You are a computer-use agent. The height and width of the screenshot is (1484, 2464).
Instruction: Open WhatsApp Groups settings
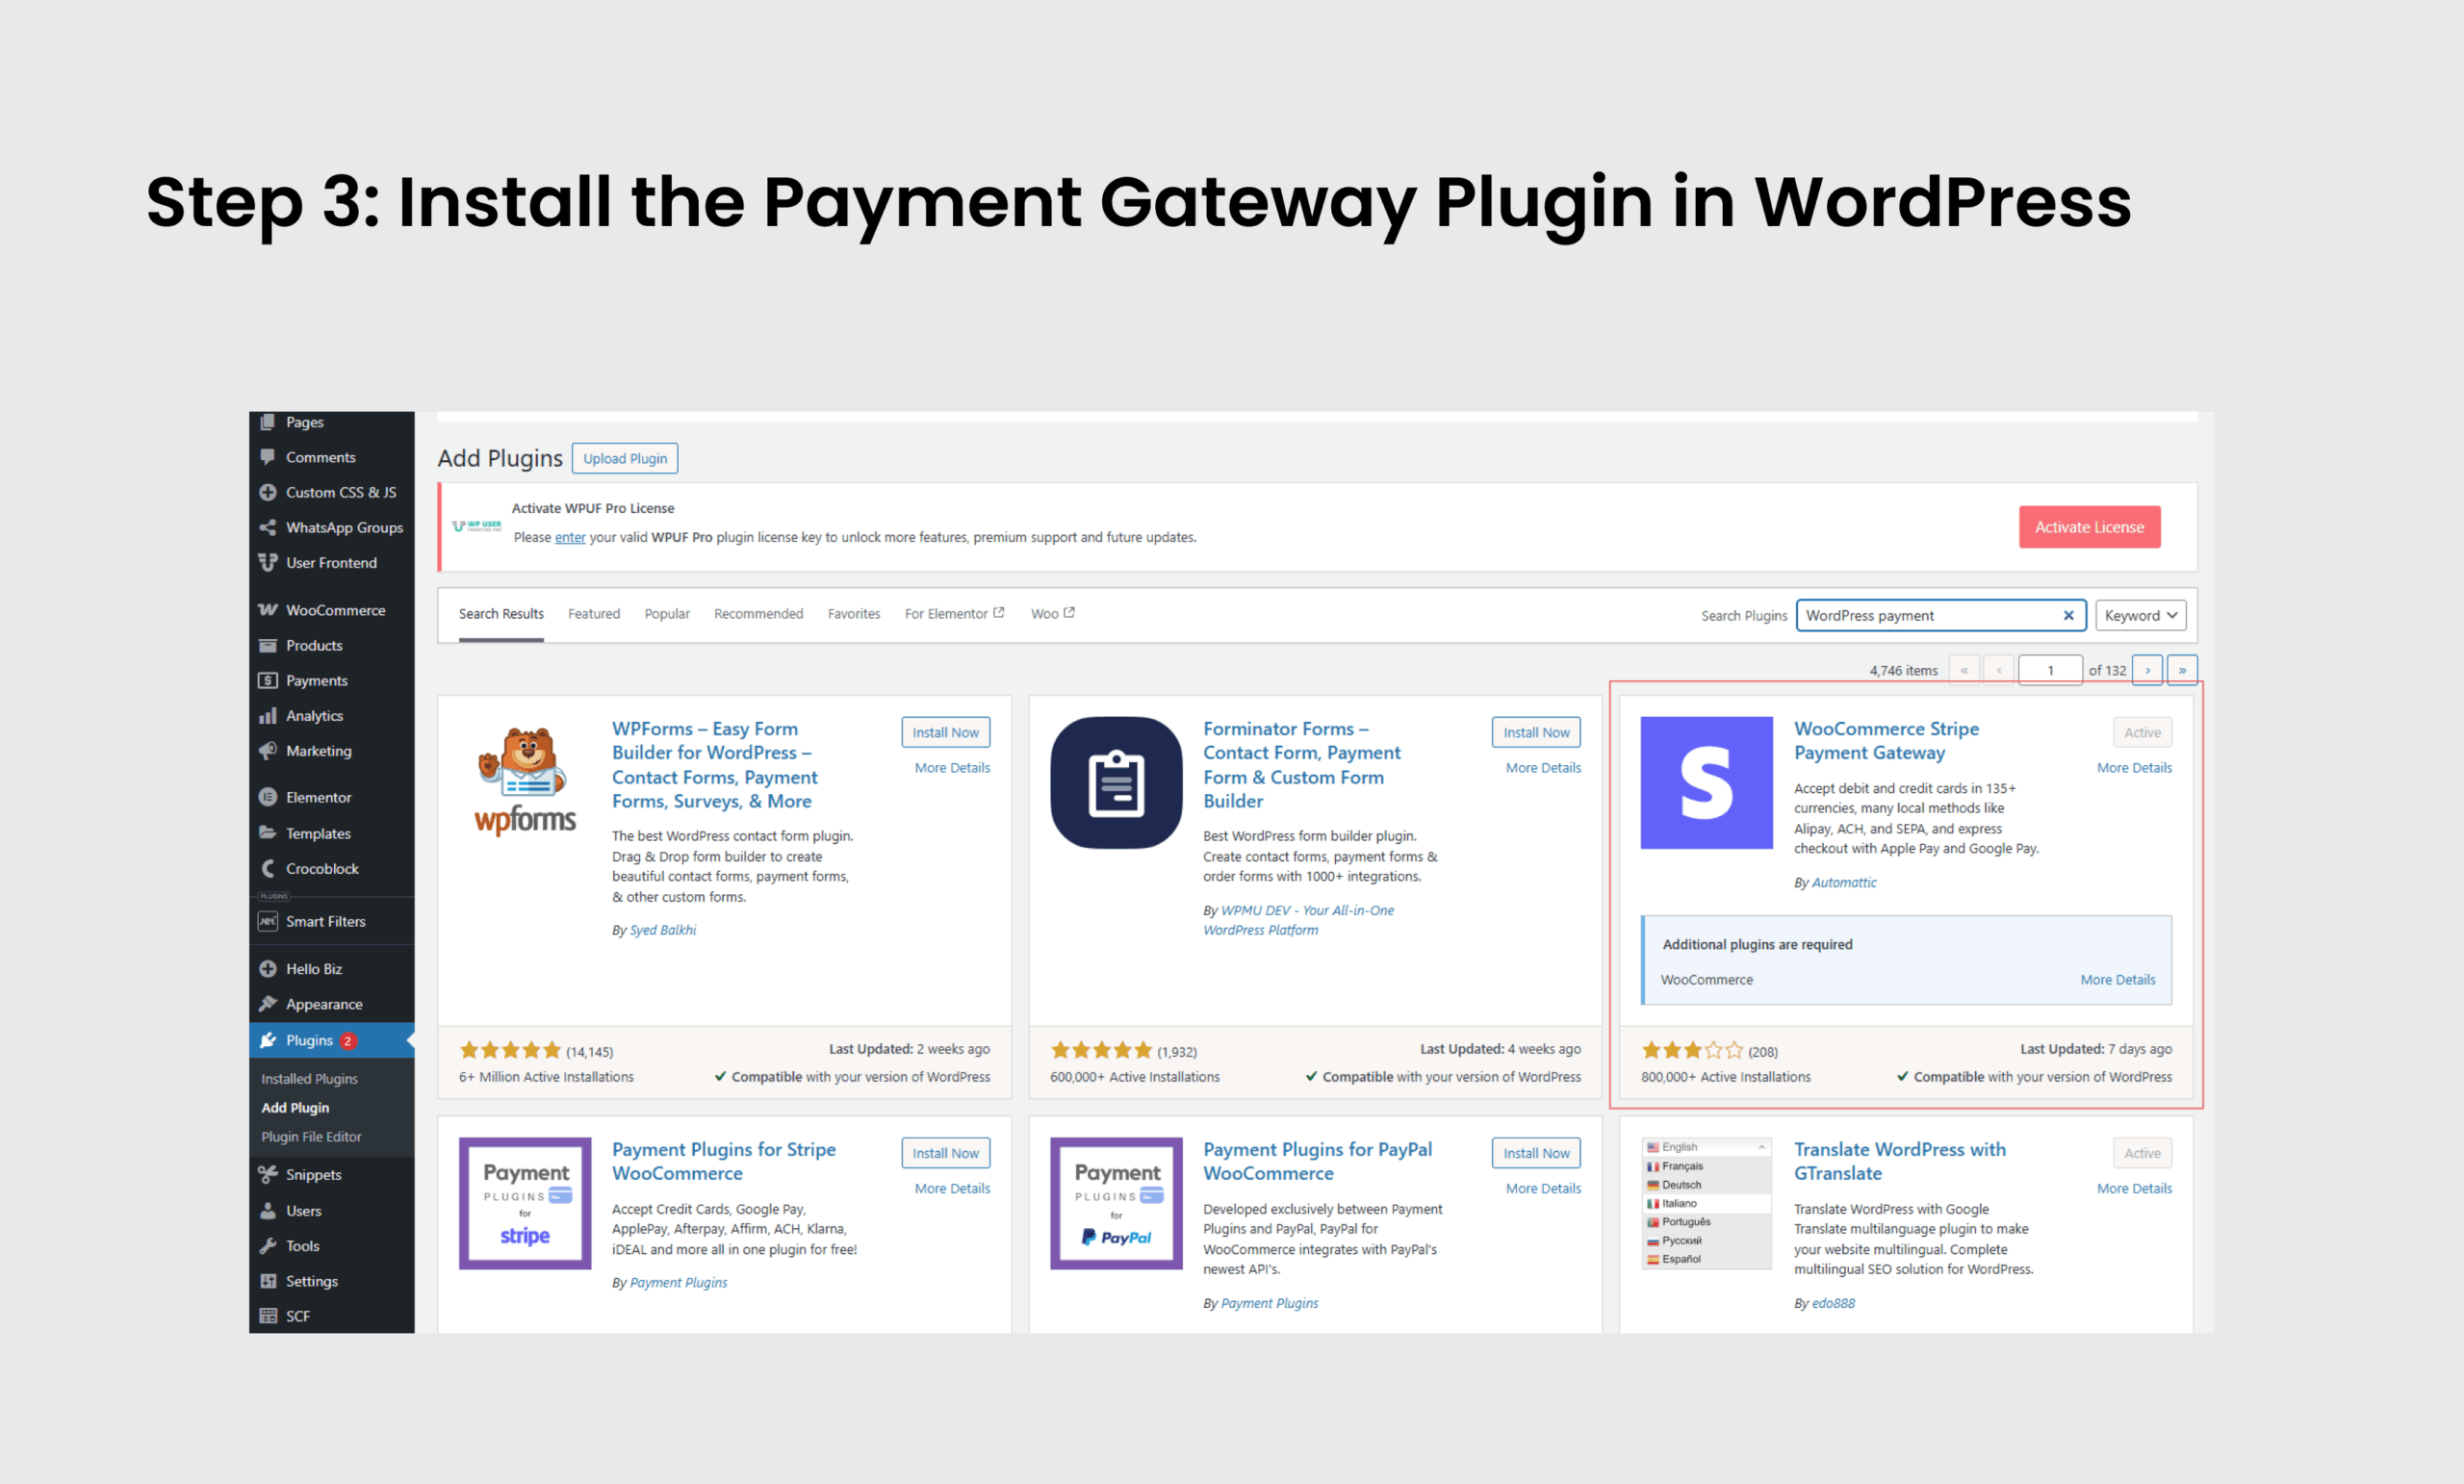344,527
